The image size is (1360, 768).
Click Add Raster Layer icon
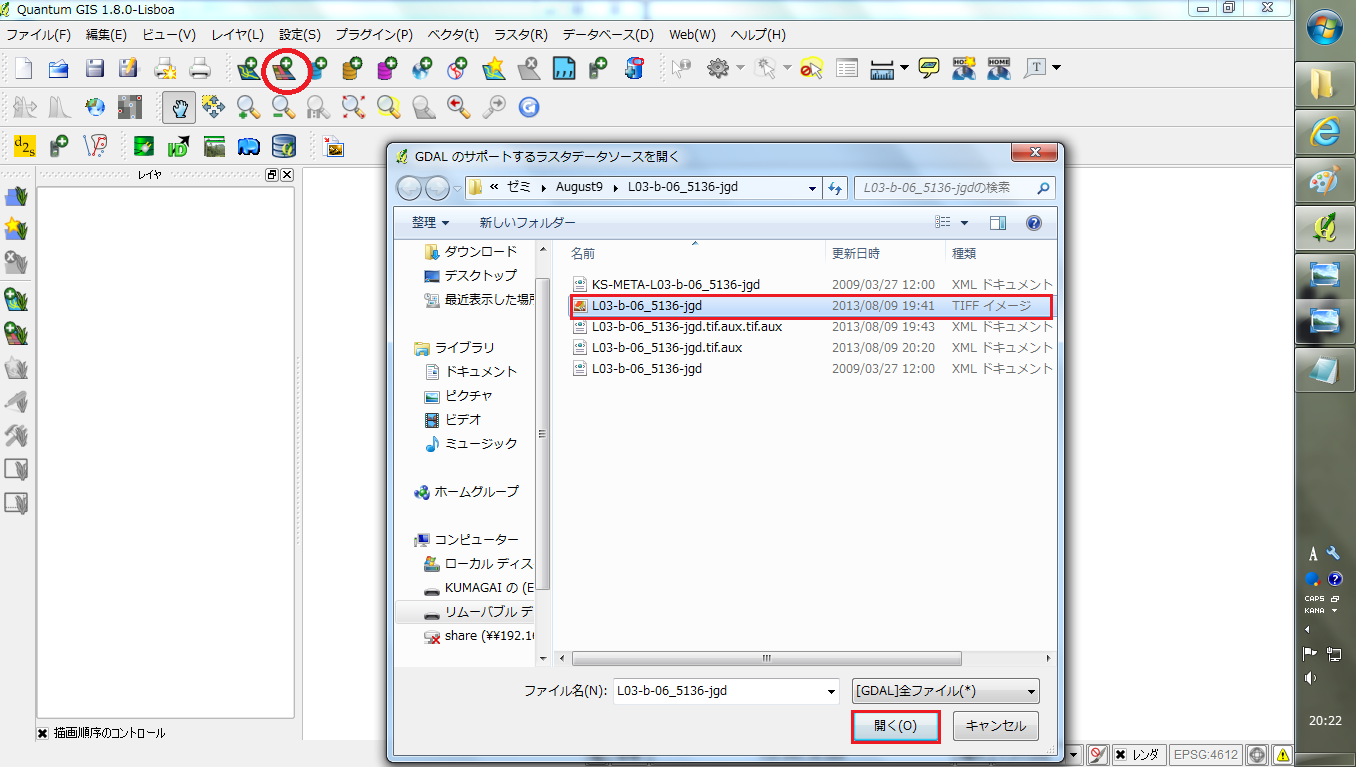pos(284,69)
